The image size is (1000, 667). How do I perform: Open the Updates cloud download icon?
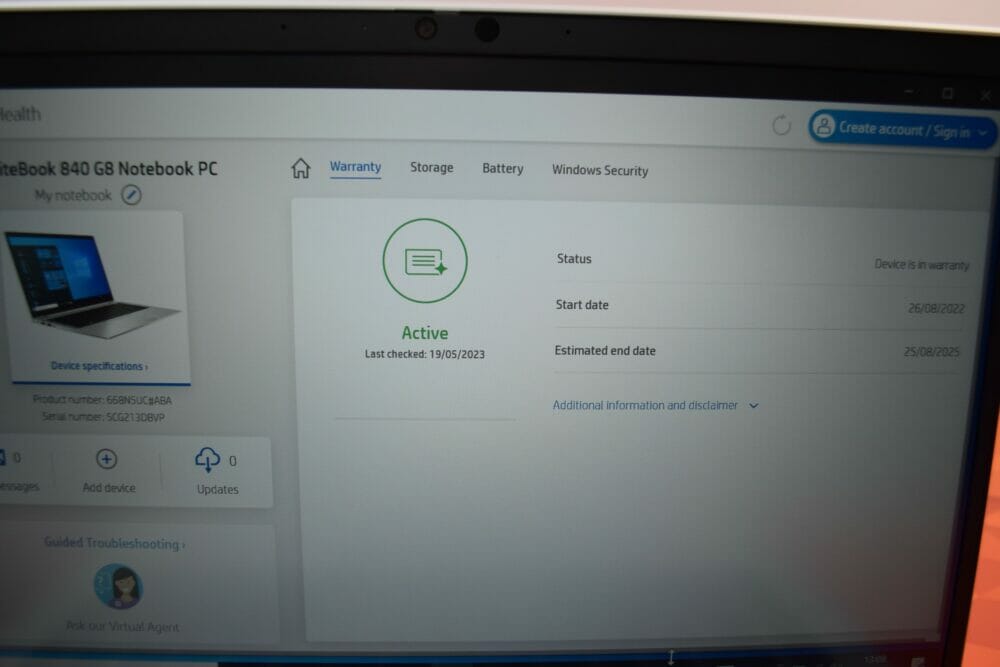(207, 459)
